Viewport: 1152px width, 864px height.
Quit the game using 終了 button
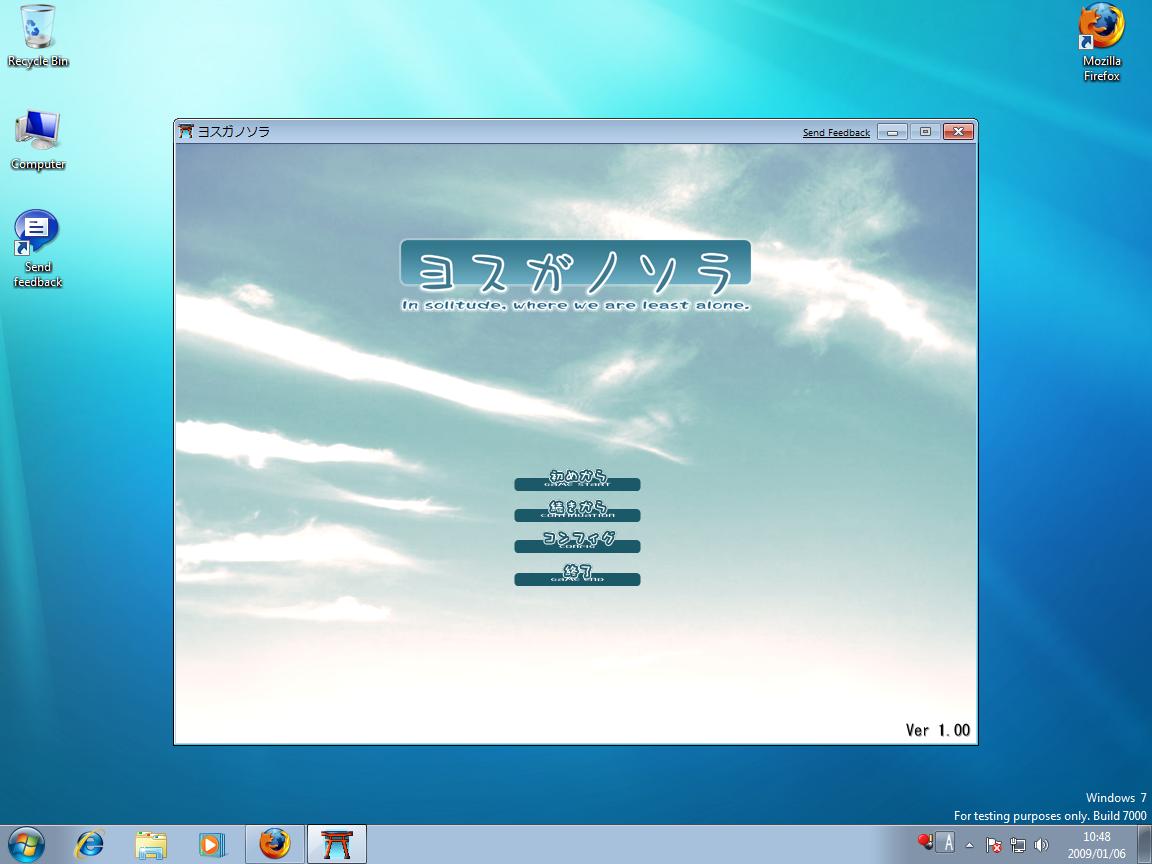pyautogui.click(x=577, y=575)
